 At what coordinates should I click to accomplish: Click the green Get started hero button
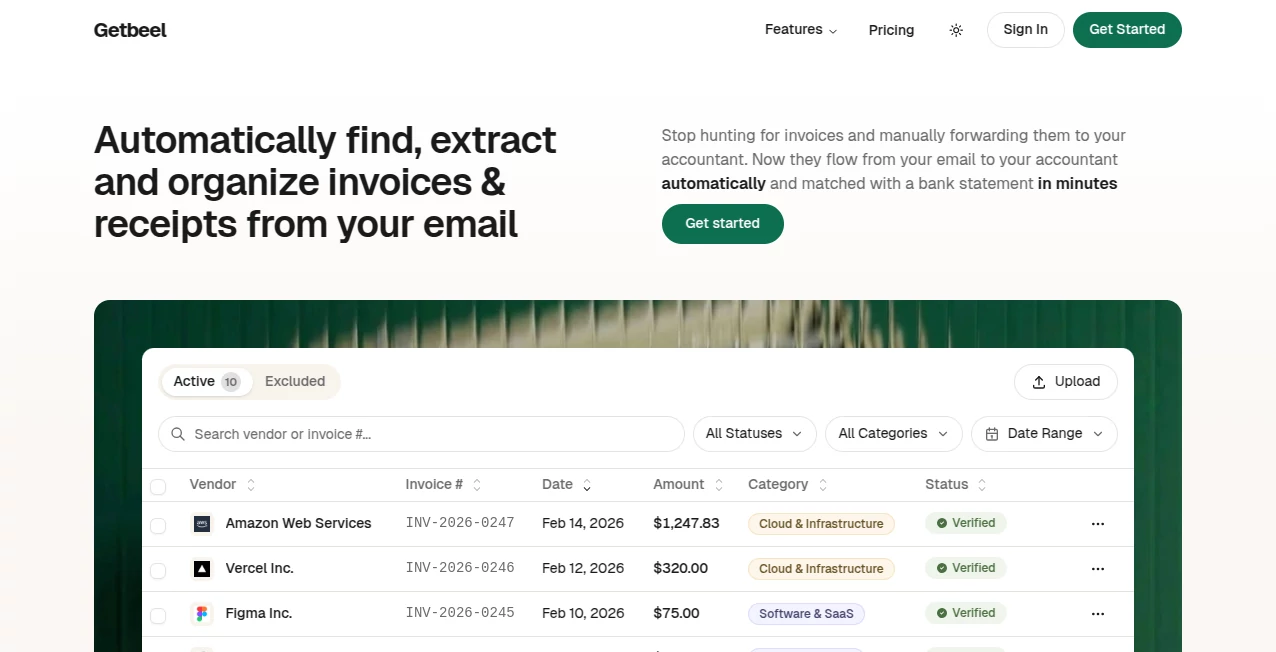pyautogui.click(x=722, y=223)
